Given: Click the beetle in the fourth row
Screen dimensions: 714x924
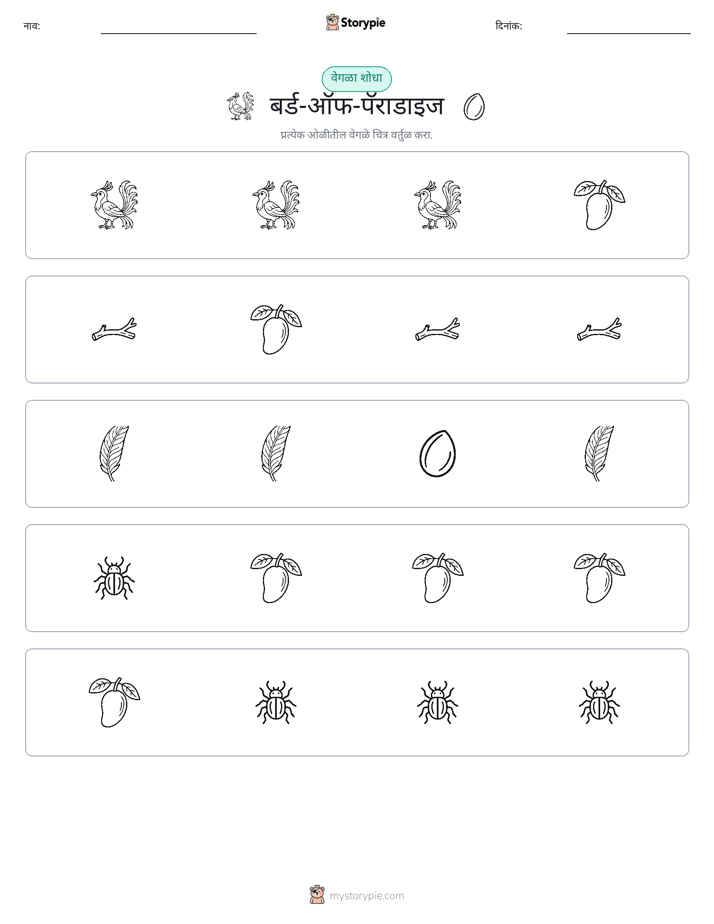Looking at the screenshot, I should point(114,578).
